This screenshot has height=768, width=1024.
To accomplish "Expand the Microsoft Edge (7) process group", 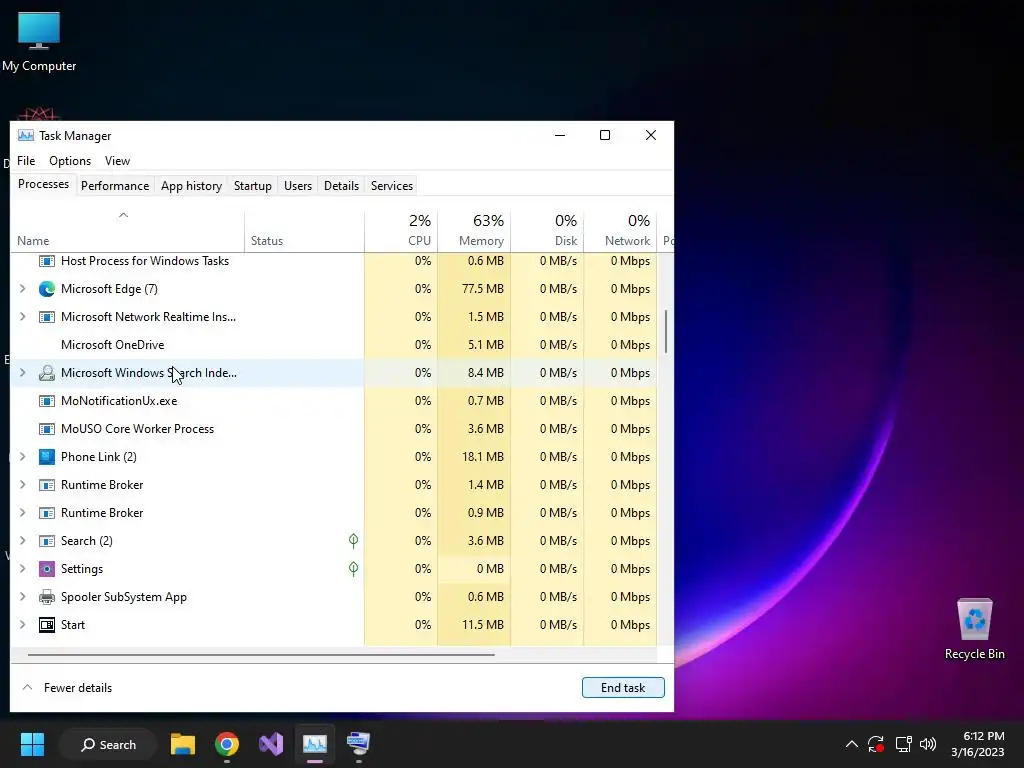I will click(x=23, y=289).
